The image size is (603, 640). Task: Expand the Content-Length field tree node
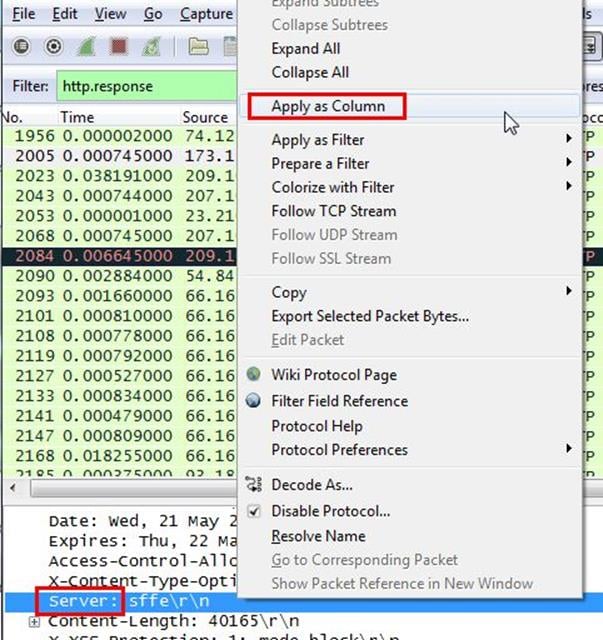[36, 622]
